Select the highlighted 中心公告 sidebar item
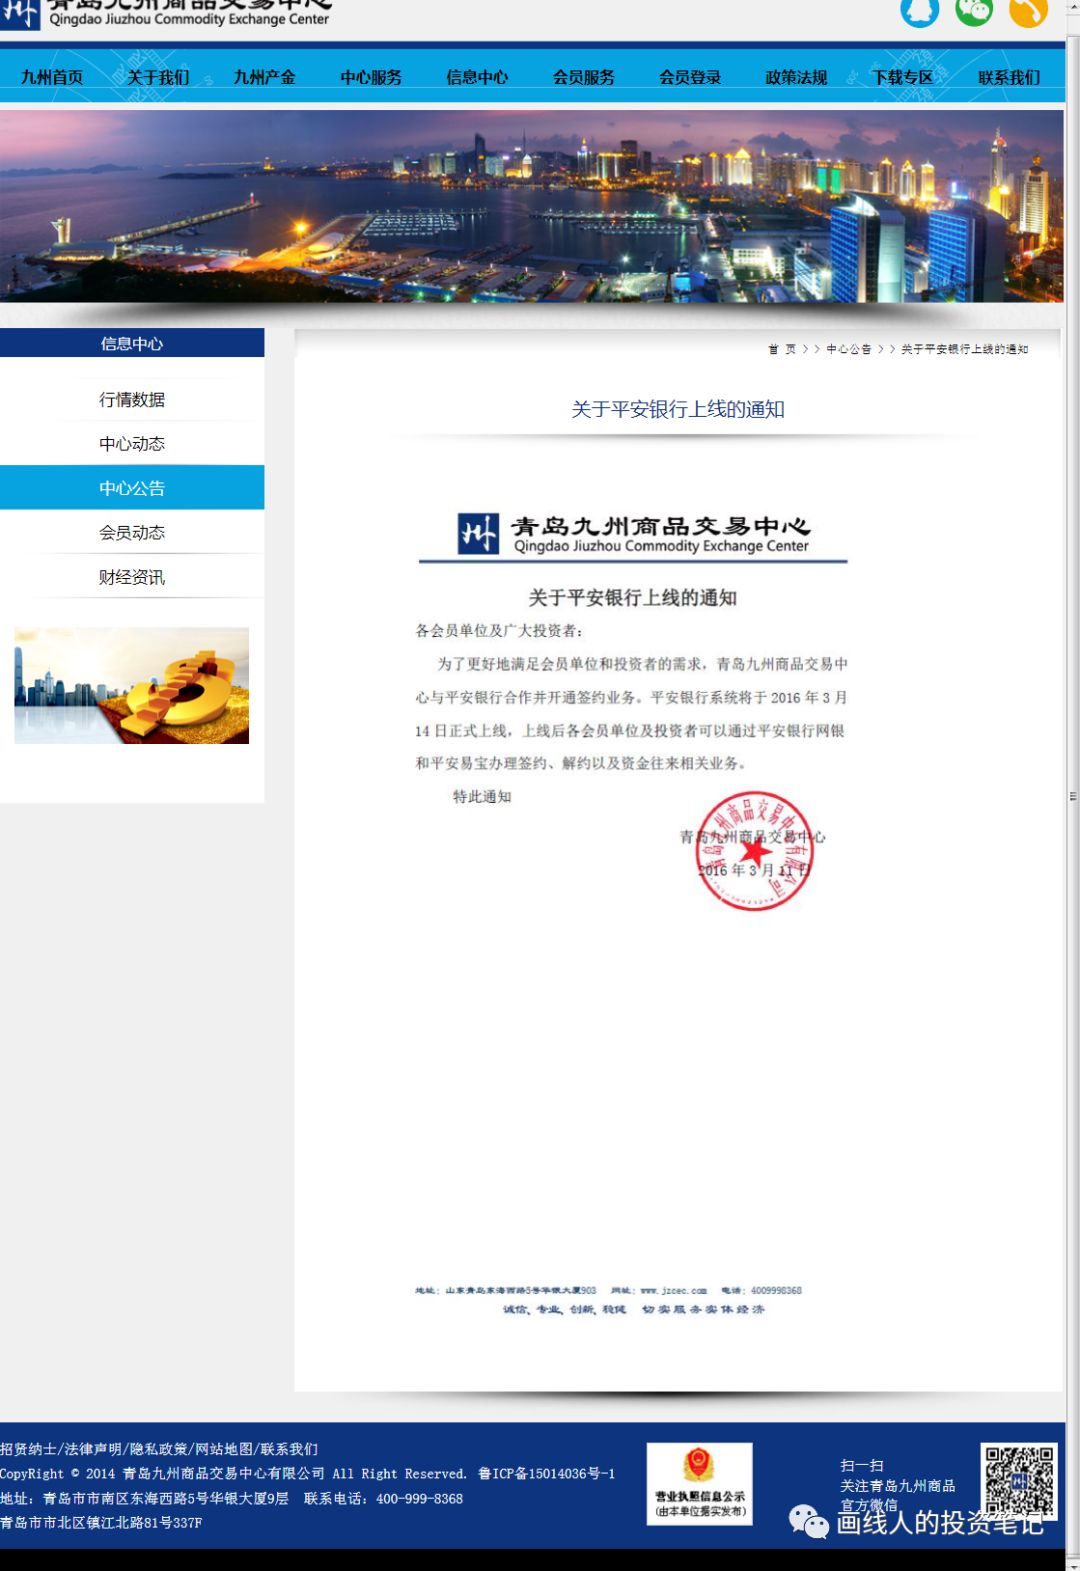 [132, 488]
